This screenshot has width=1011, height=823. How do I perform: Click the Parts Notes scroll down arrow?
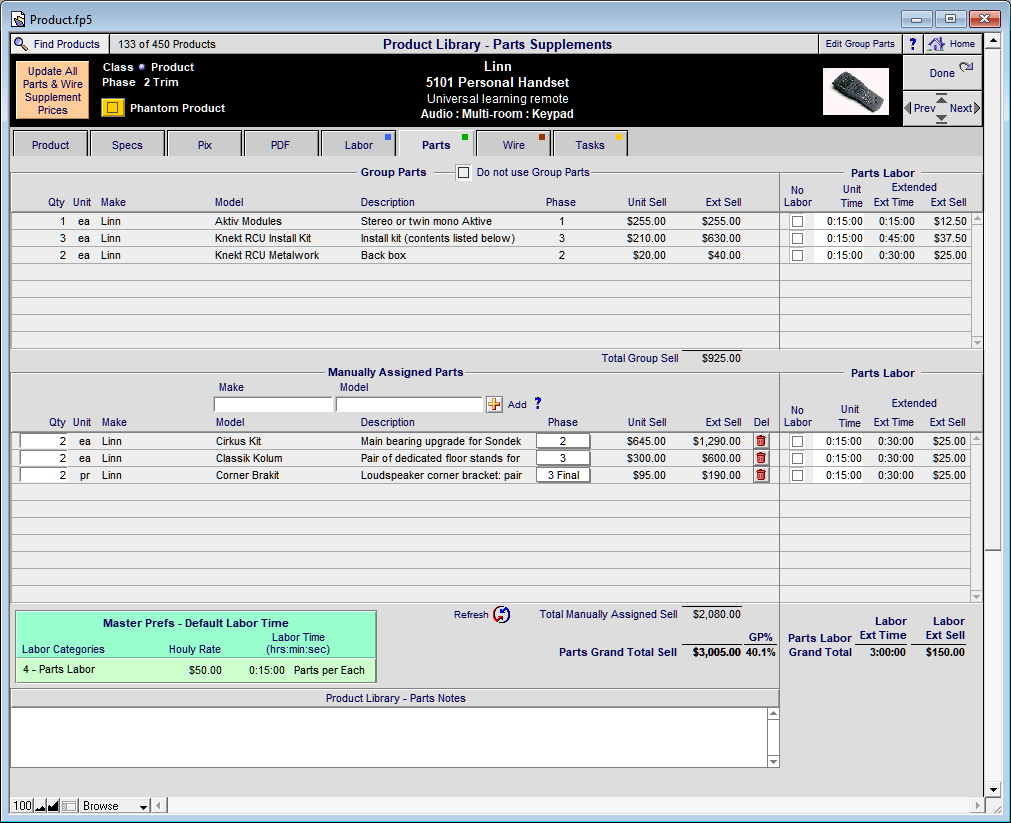coord(773,762)
